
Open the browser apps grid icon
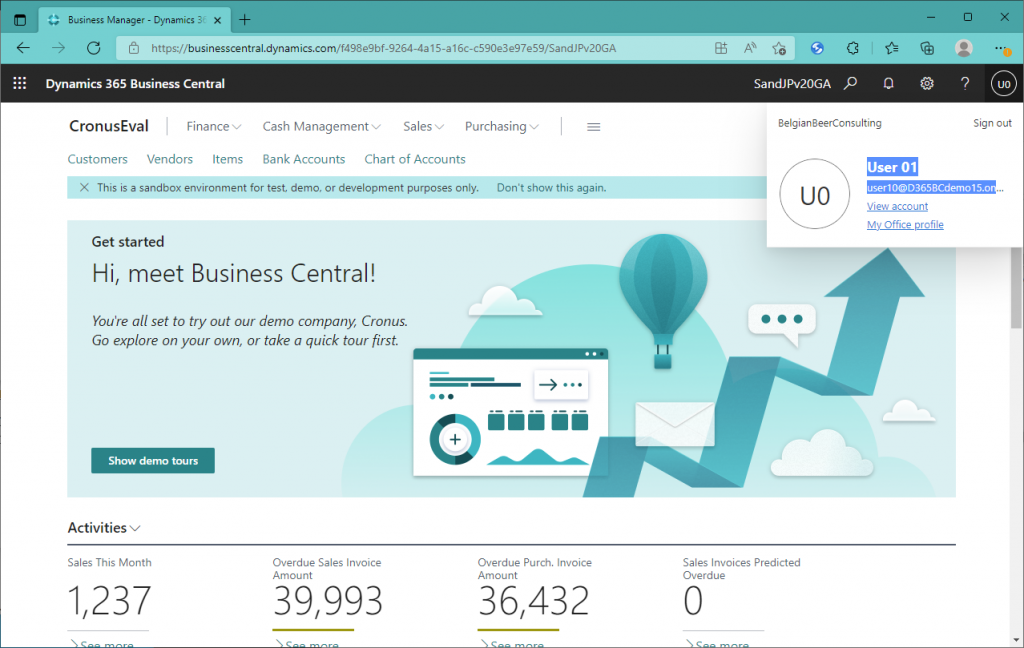[x=721, y=48]
